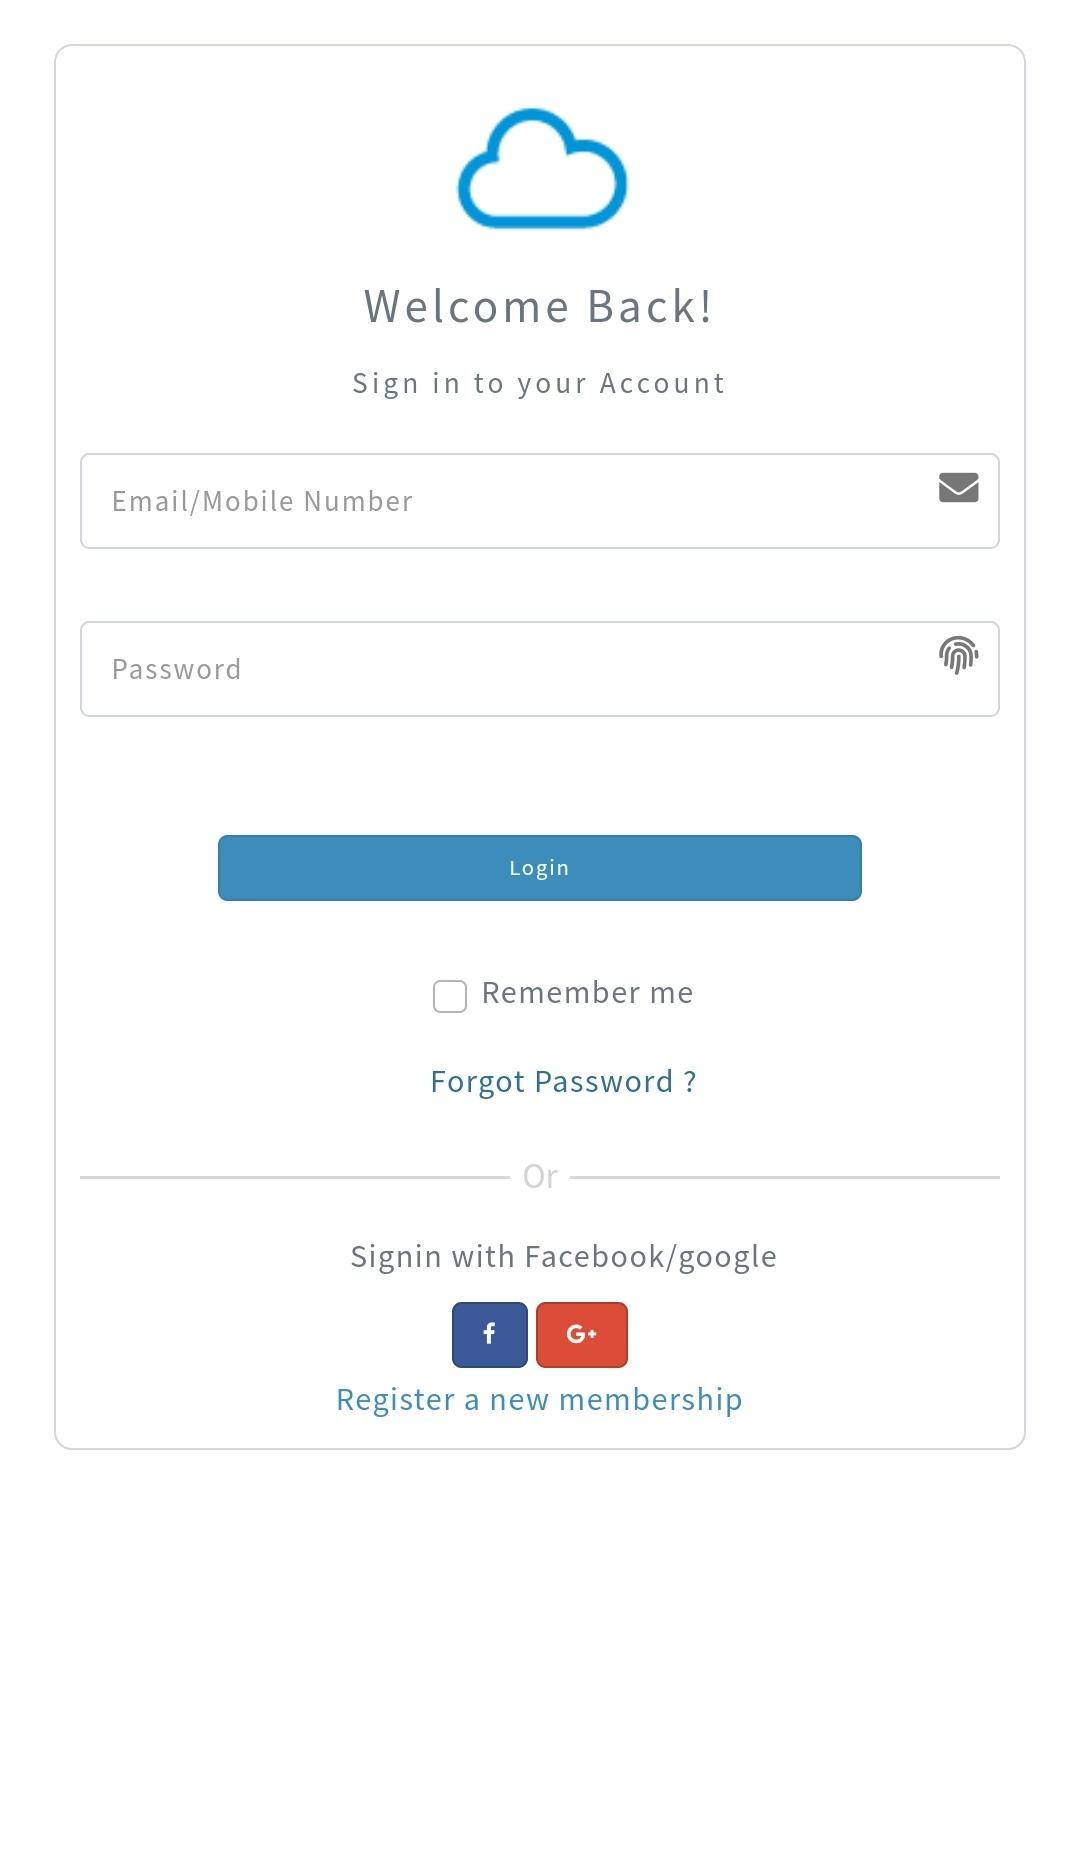Click 'Sign in to your Account' subtitle
Image resolution: width=1080 pixels, height=1858 pixels.
(x=539, y=384)
